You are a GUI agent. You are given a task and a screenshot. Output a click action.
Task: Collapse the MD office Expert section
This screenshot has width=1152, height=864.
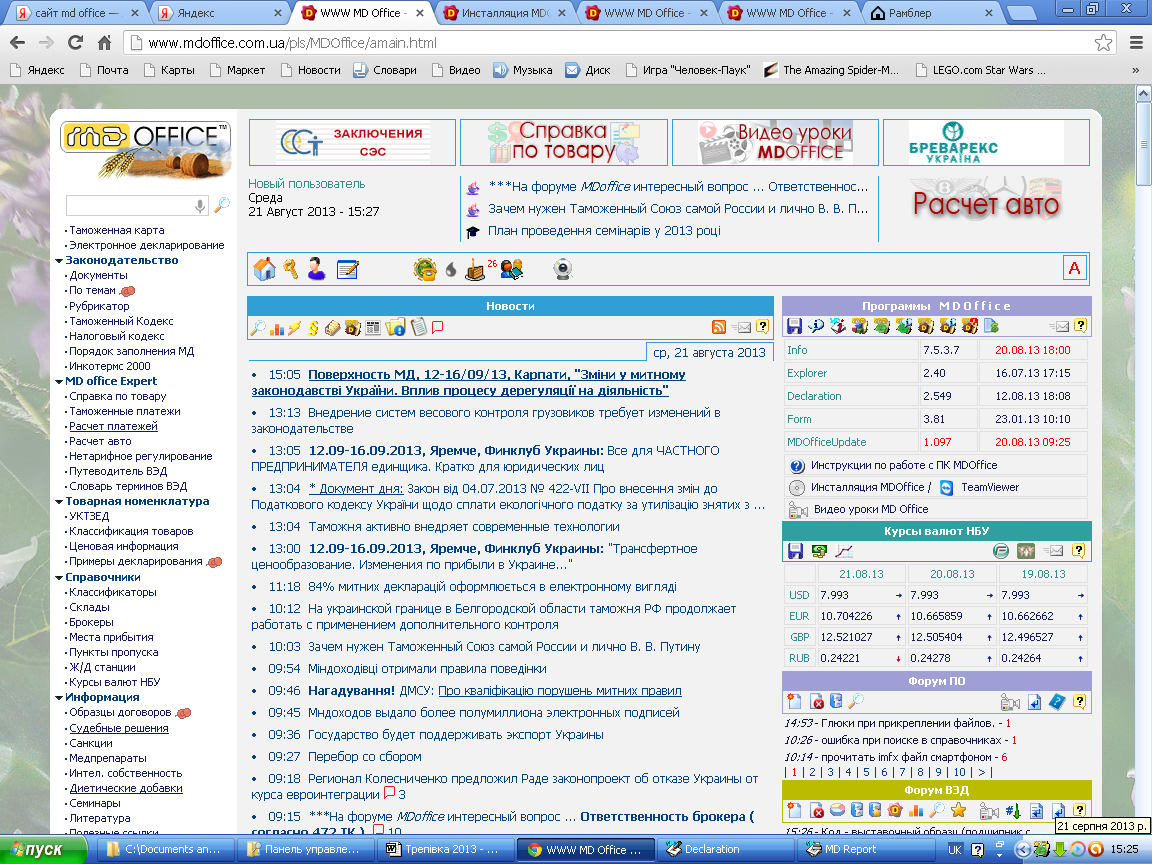point(59,381)
